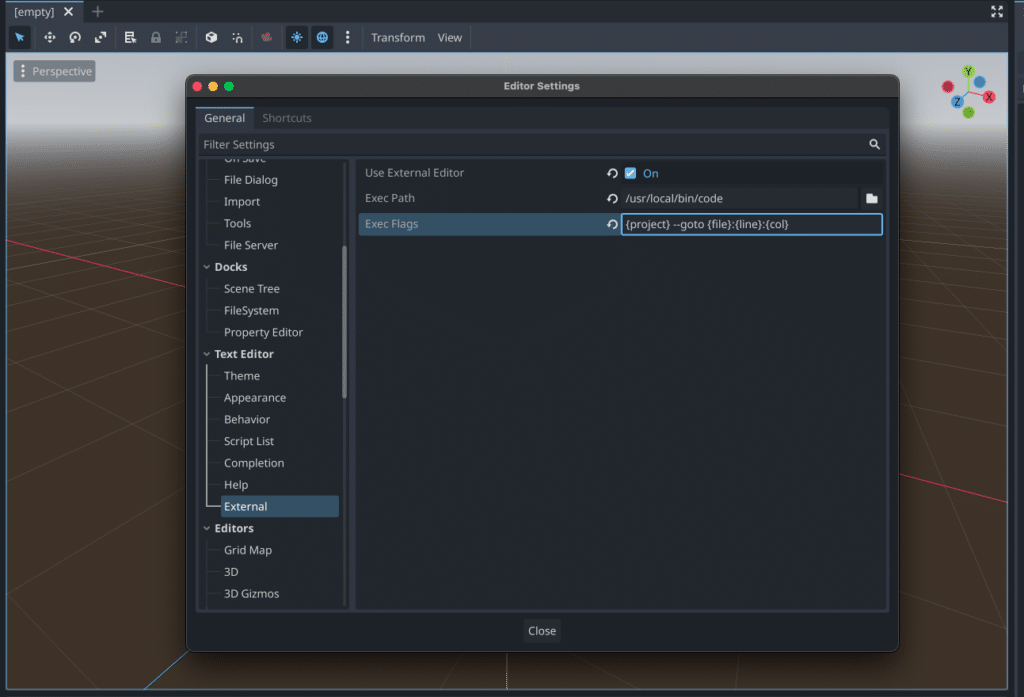Toggle preview environment globe icon
Screen dimensions: 1024x697
[x=321, y=37]
